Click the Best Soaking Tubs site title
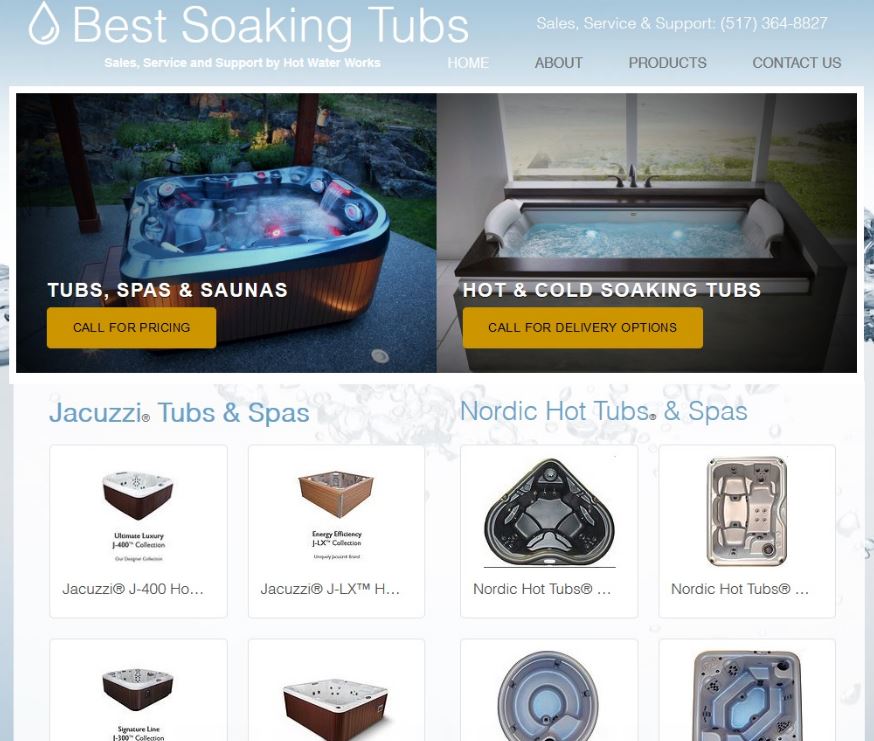Viewport: 874px width, 741px height. pyautogui.click(x=270, y=26)
